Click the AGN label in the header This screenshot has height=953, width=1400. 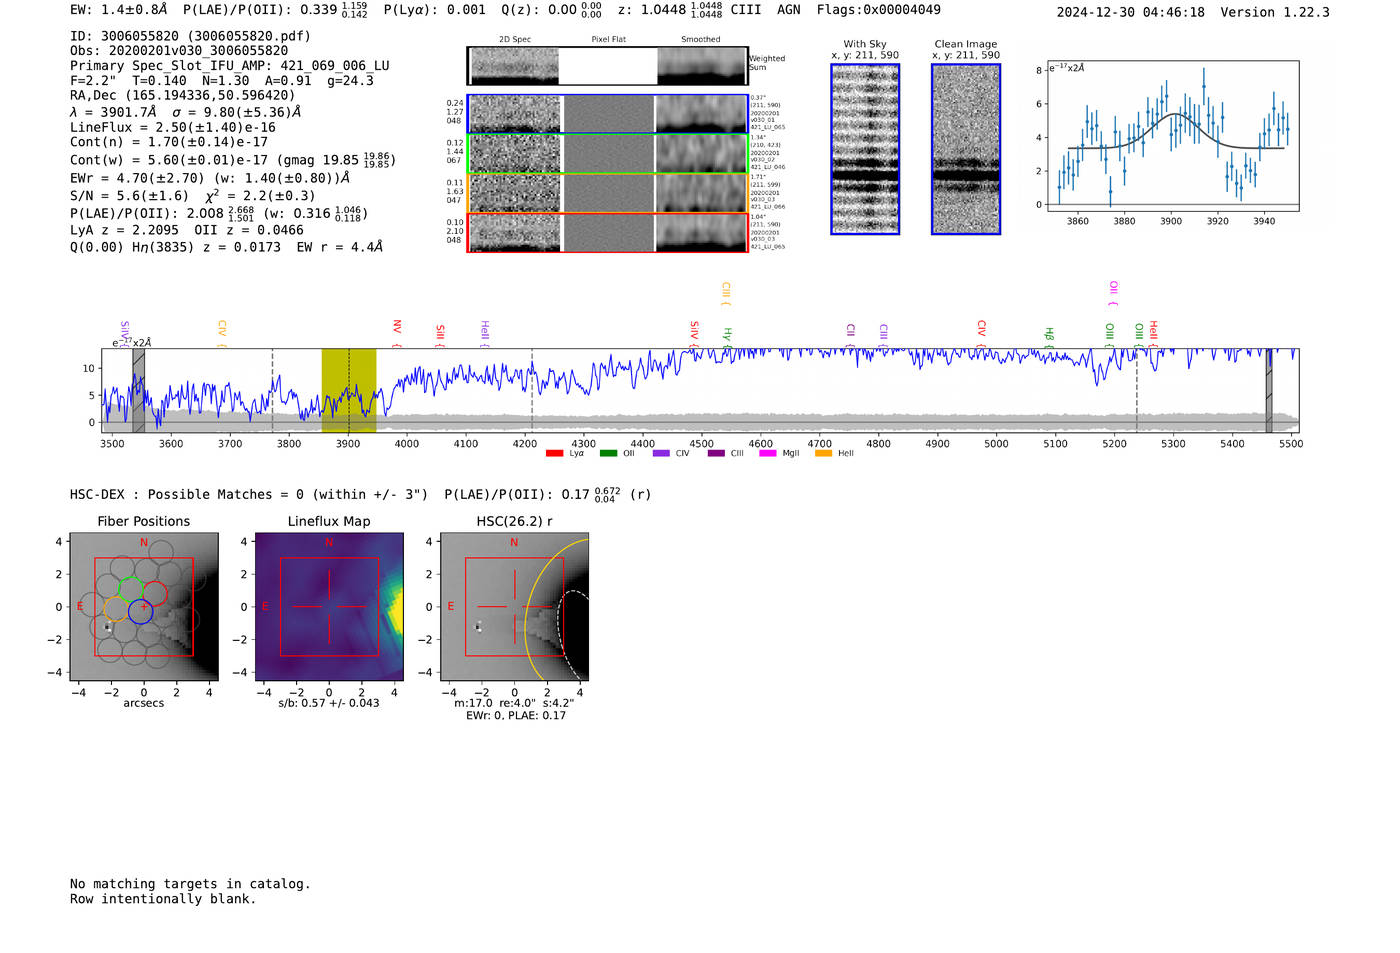click(789, 10)
